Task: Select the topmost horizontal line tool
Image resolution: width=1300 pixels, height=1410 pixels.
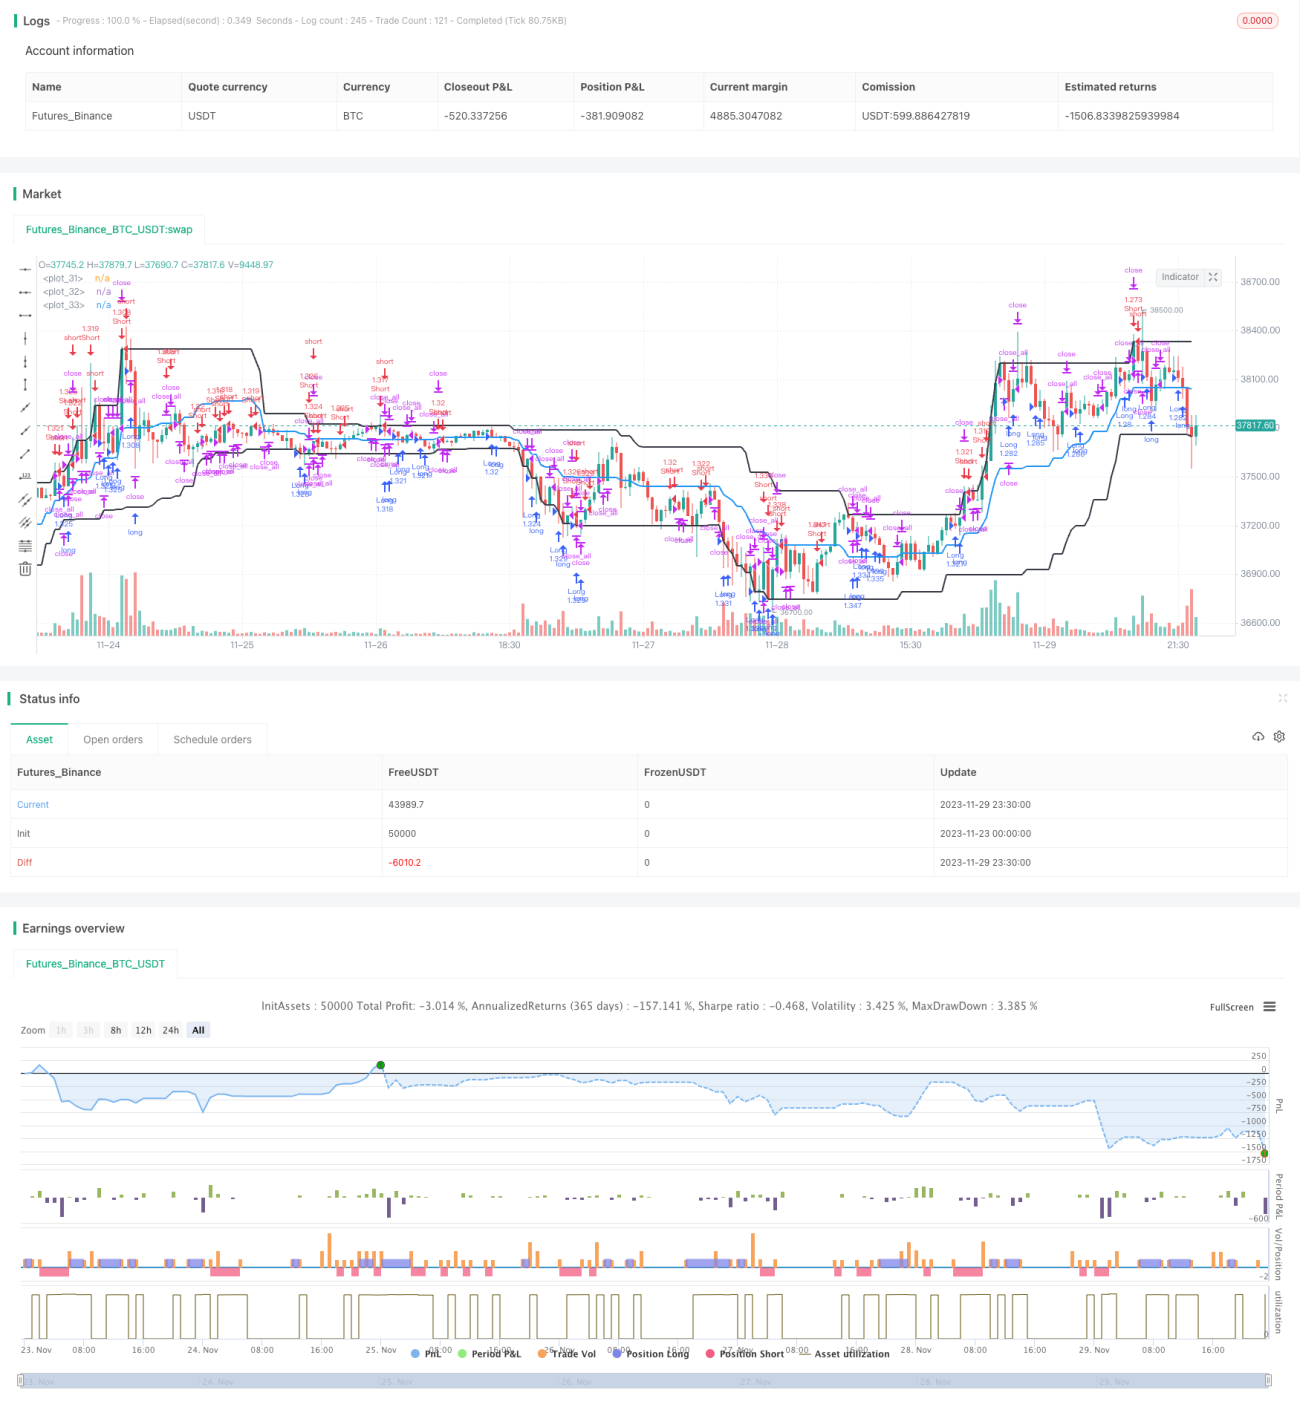Action: click(x=25, y=269)
